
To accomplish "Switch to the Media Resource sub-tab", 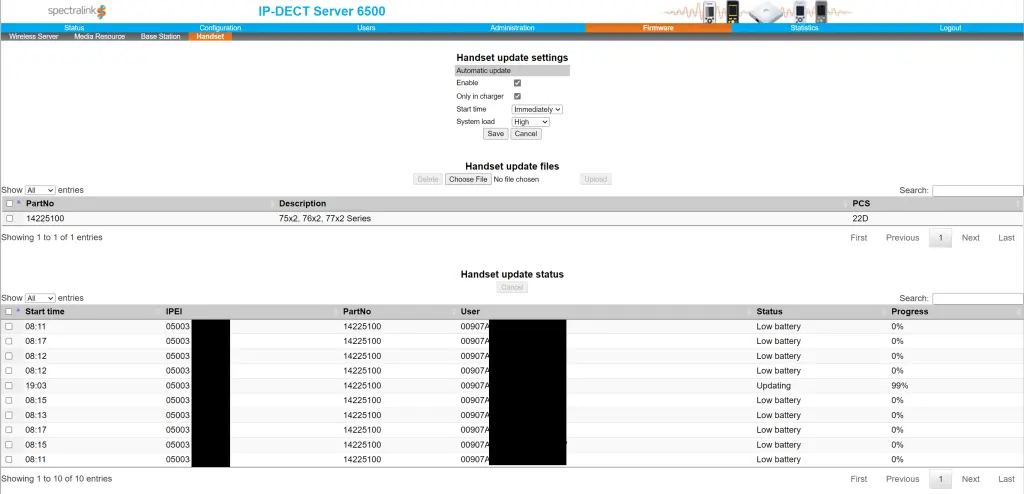I will coord(99,37).
